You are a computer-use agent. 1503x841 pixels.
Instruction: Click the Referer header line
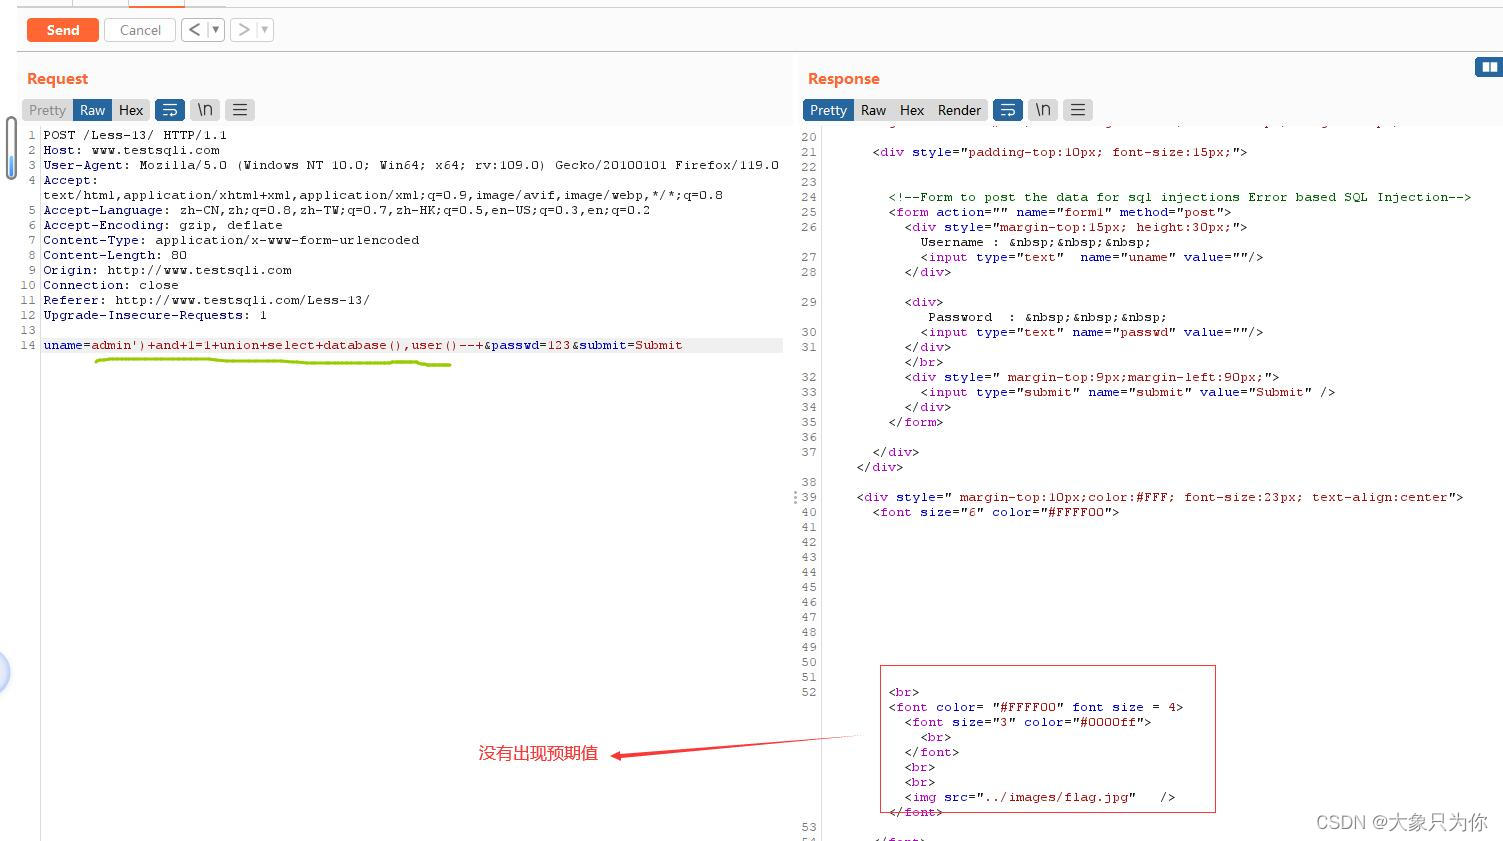point(206,300)
